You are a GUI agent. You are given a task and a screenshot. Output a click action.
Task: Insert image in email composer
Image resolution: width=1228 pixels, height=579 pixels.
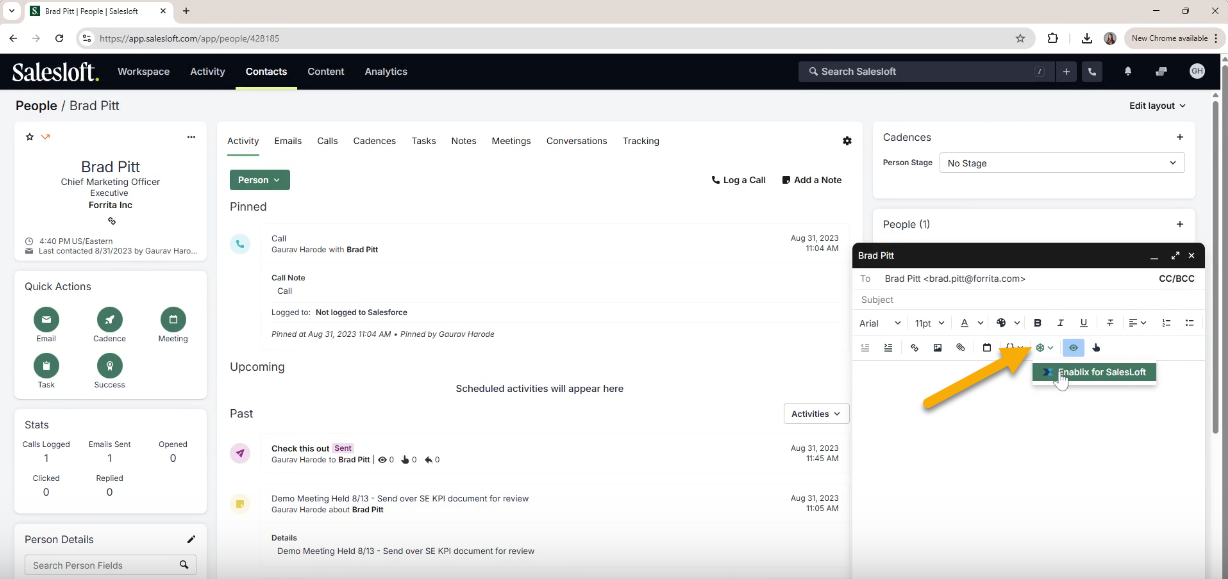click(938, 348)
